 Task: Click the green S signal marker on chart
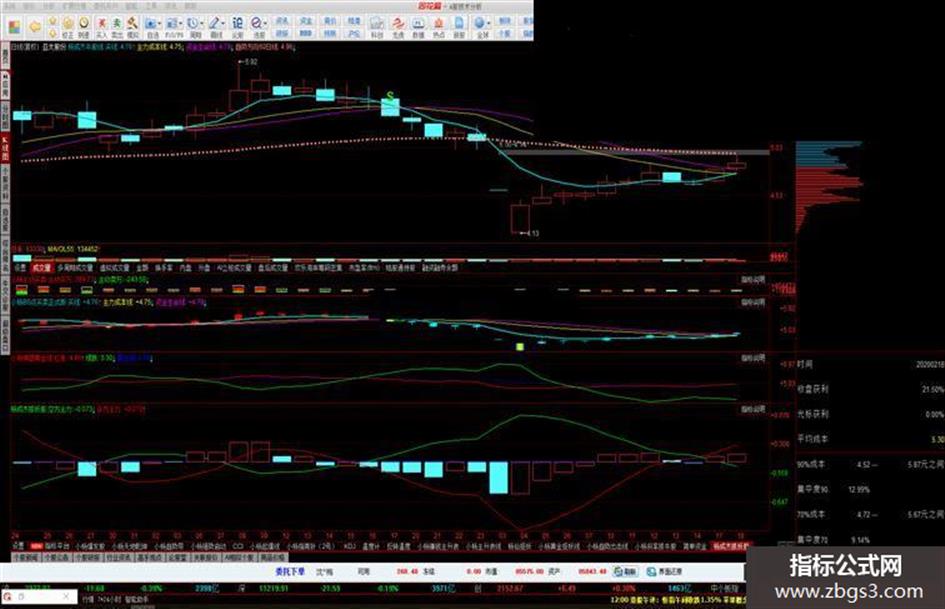(x=391, y=96)
